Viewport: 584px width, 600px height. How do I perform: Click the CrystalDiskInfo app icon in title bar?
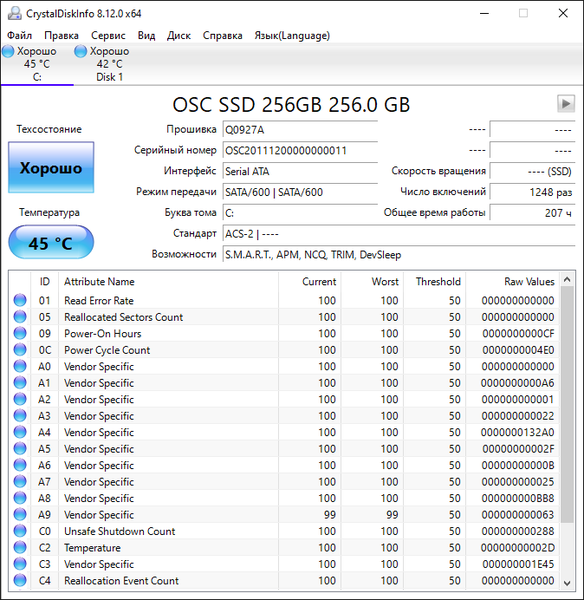[15, 13]
